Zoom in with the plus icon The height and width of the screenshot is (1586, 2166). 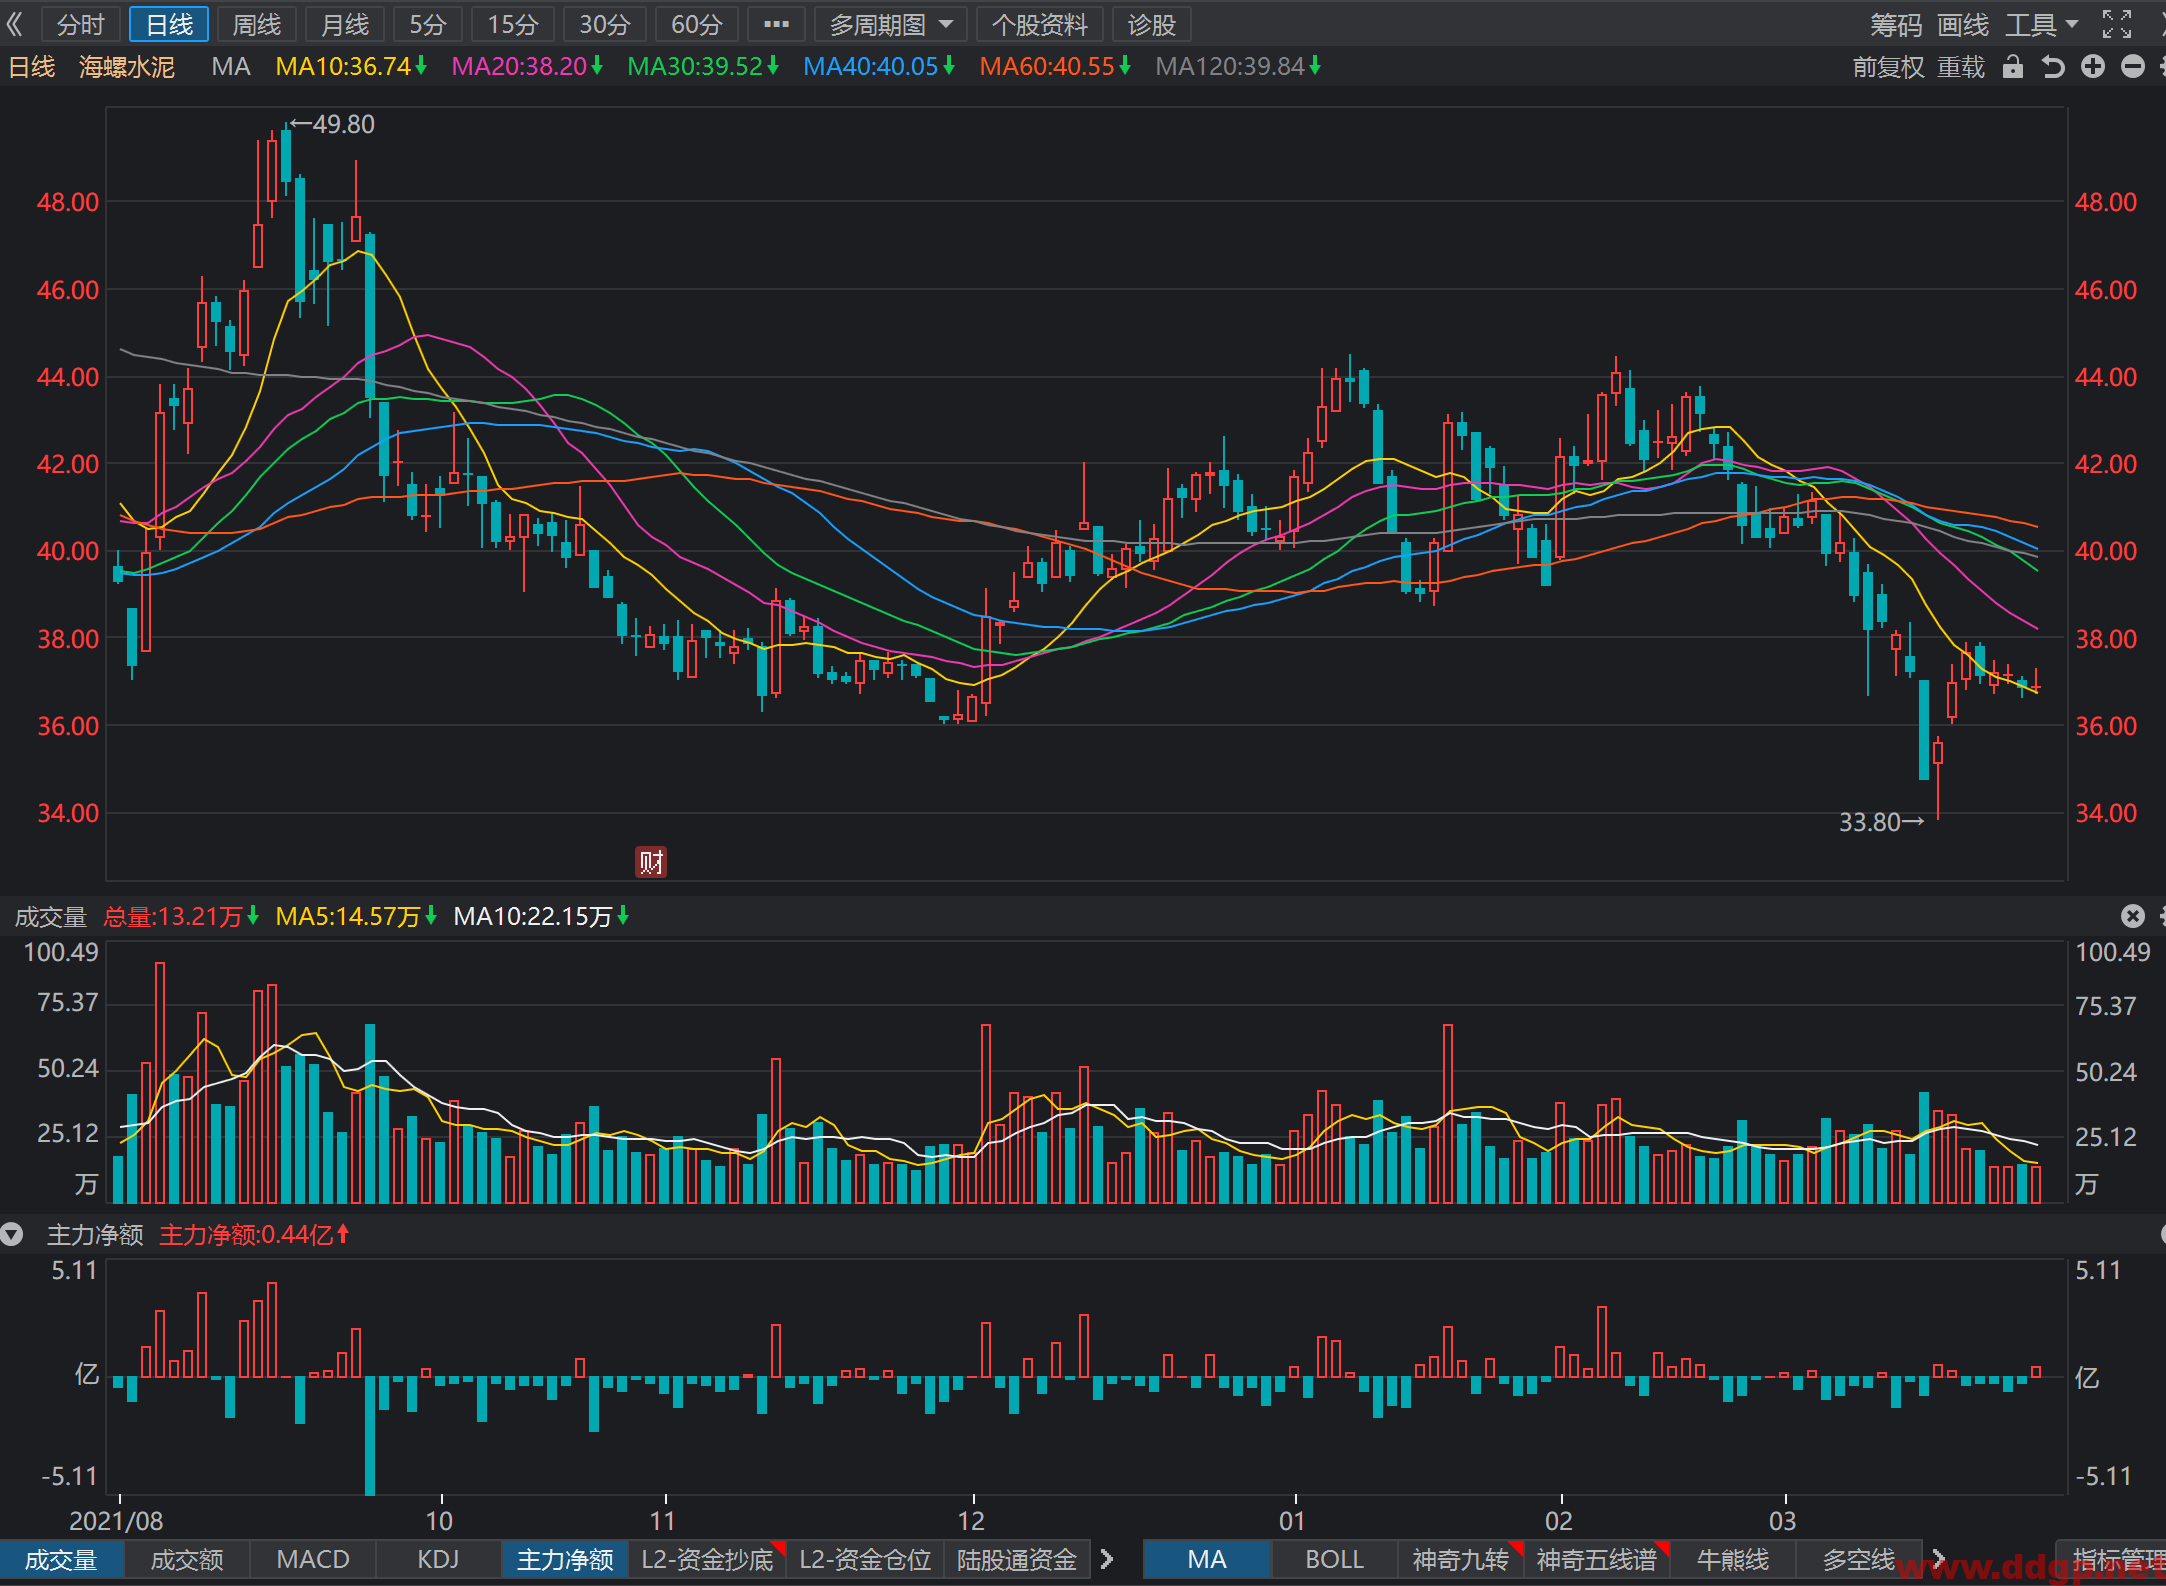coord(2093,67)
